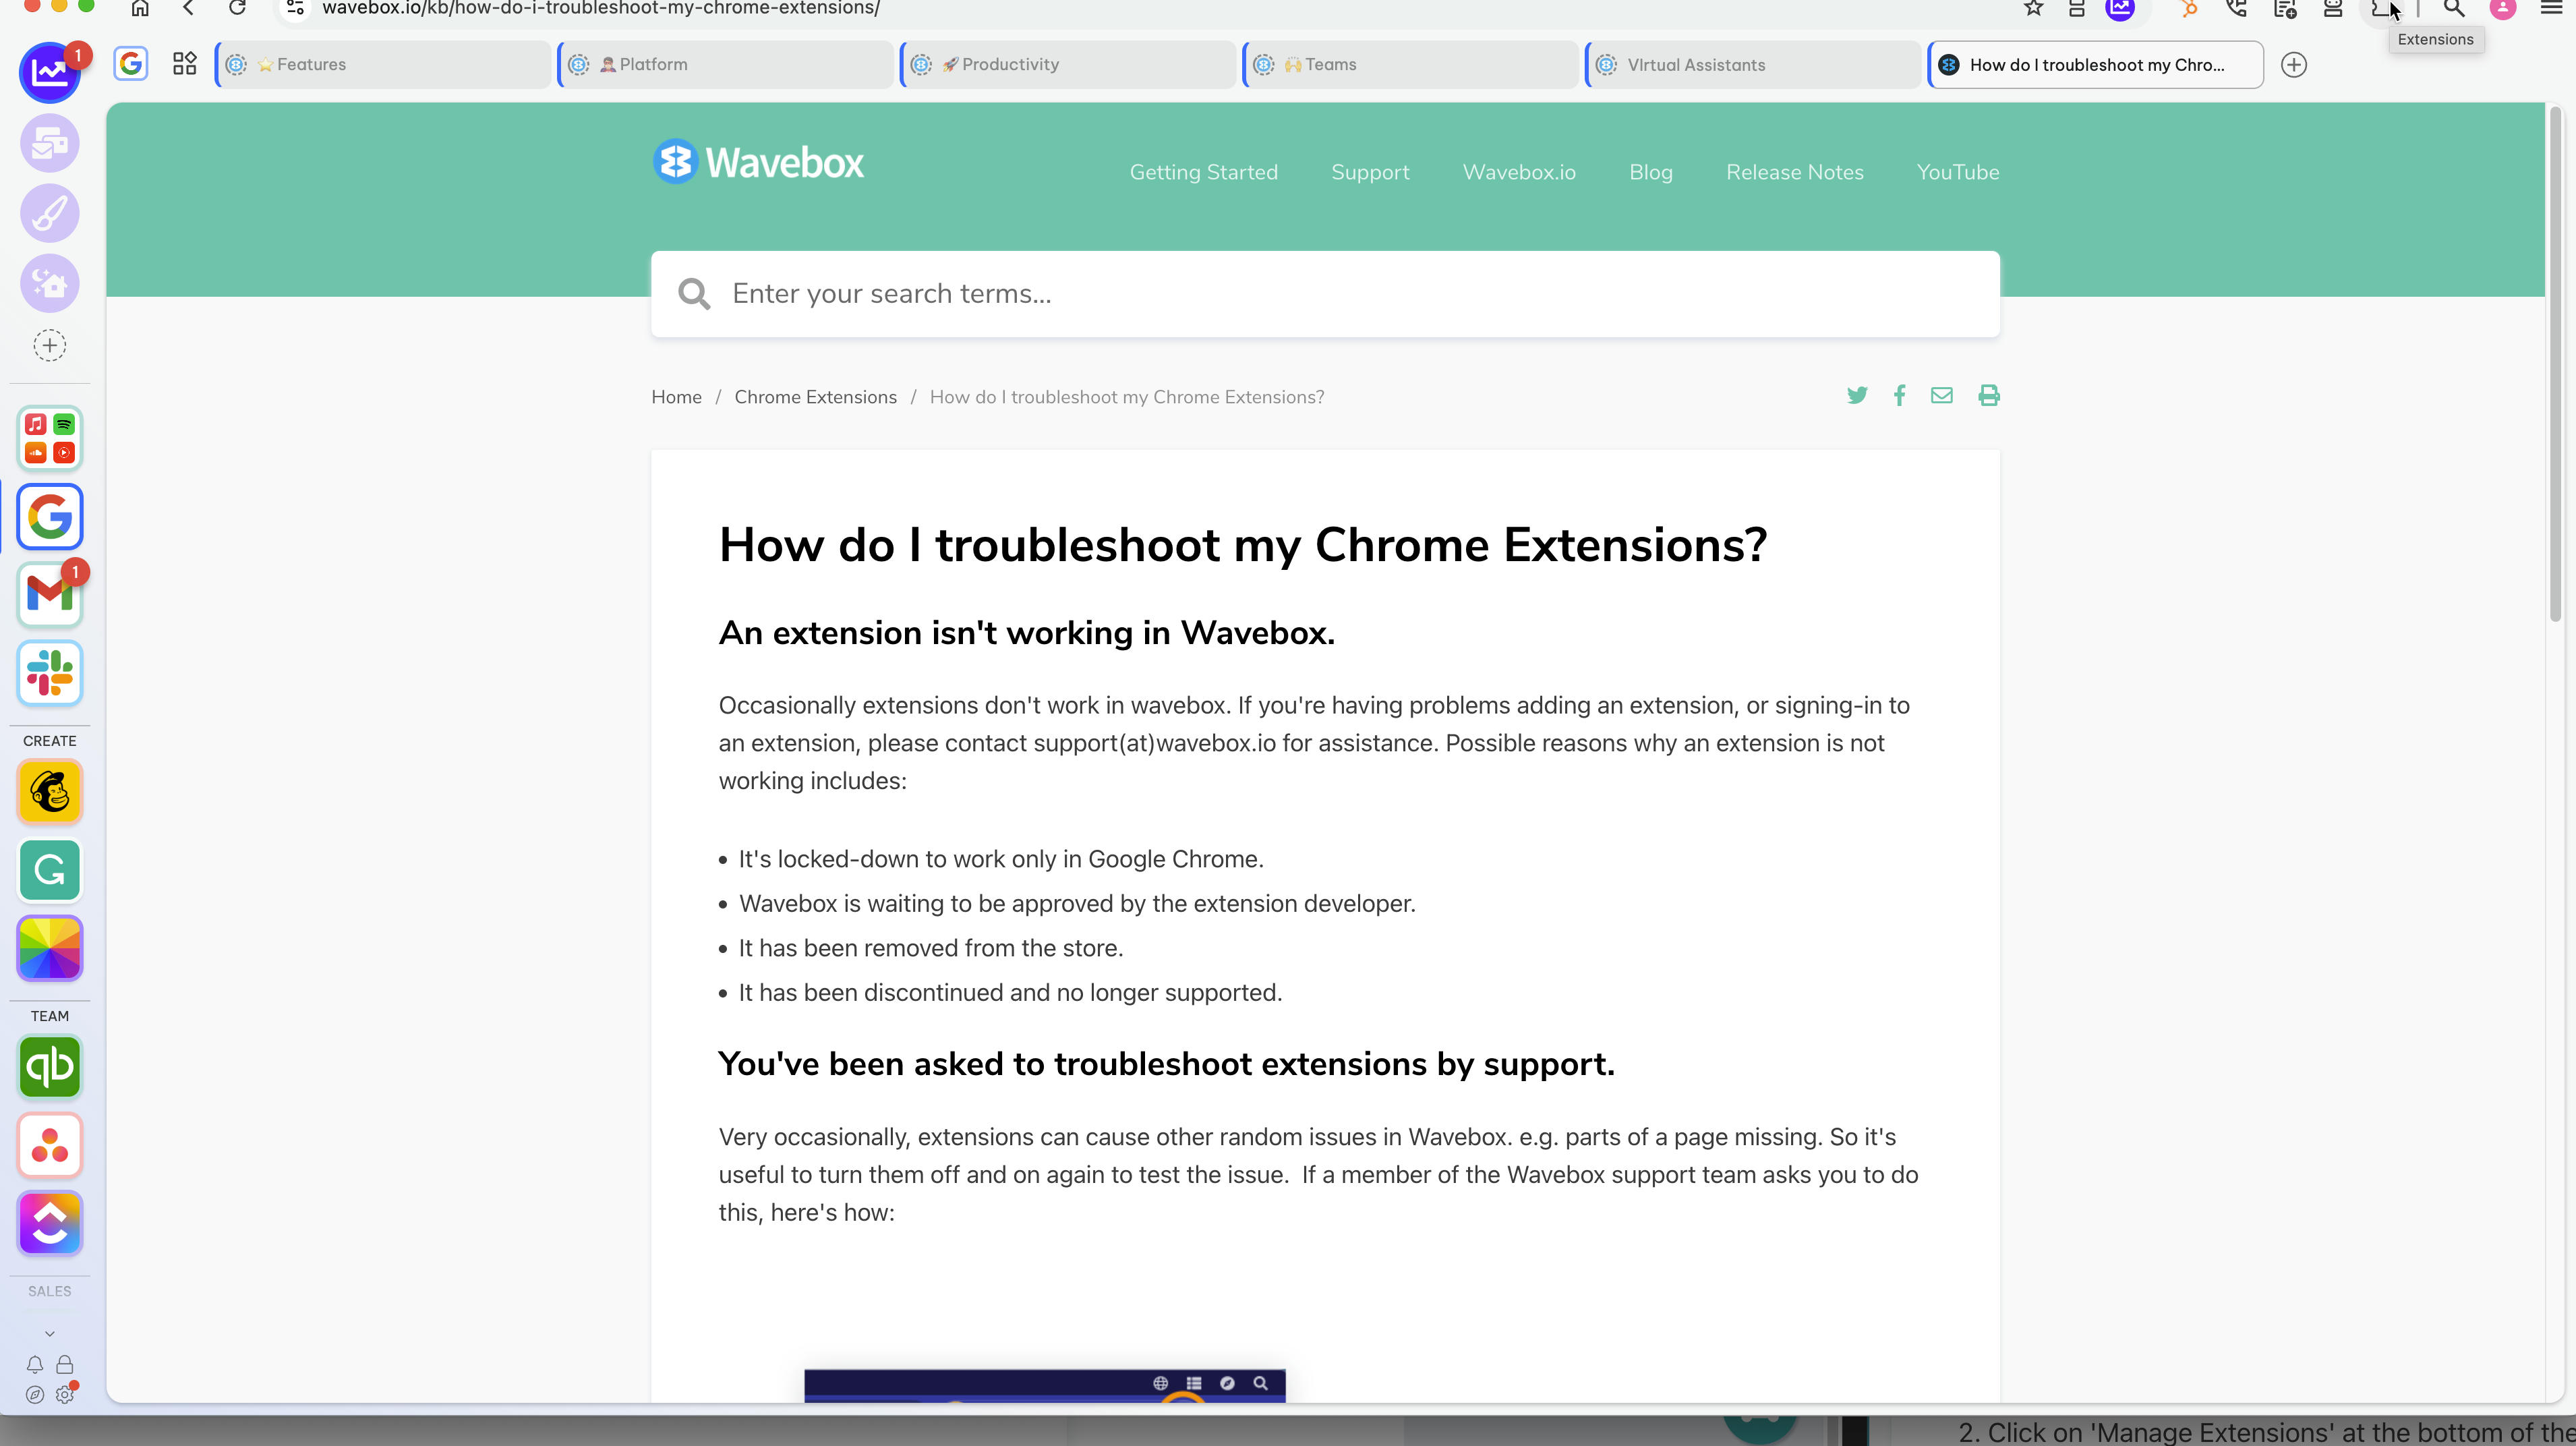
Task: Open the chat bubbles space in sidebar
Action: click(x=49, y=143)
